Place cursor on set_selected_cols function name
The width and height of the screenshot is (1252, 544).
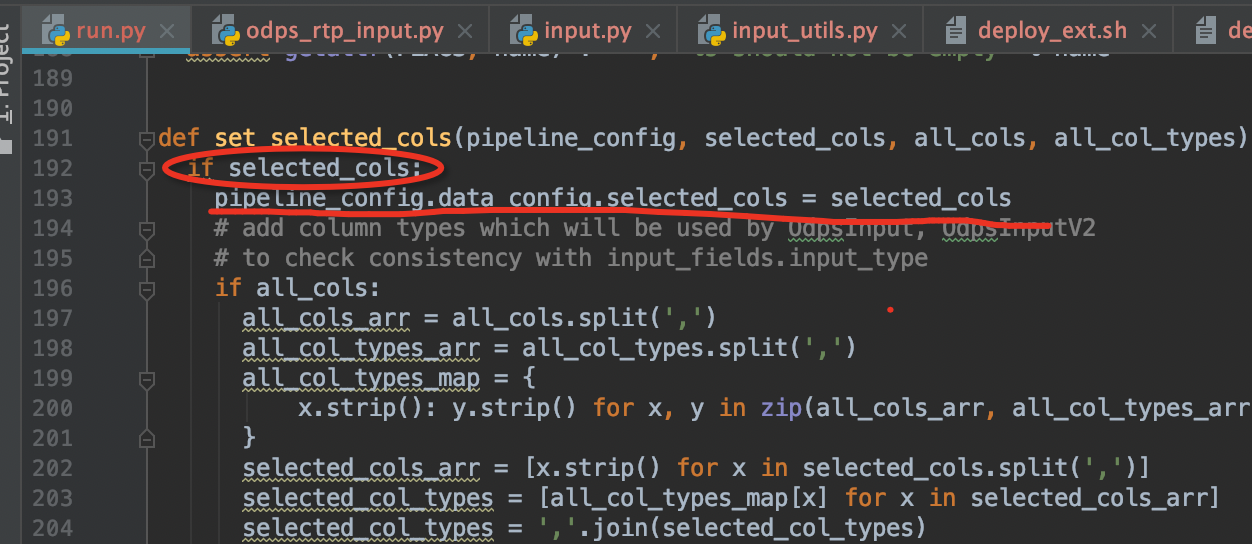click(x=333, y=138)
